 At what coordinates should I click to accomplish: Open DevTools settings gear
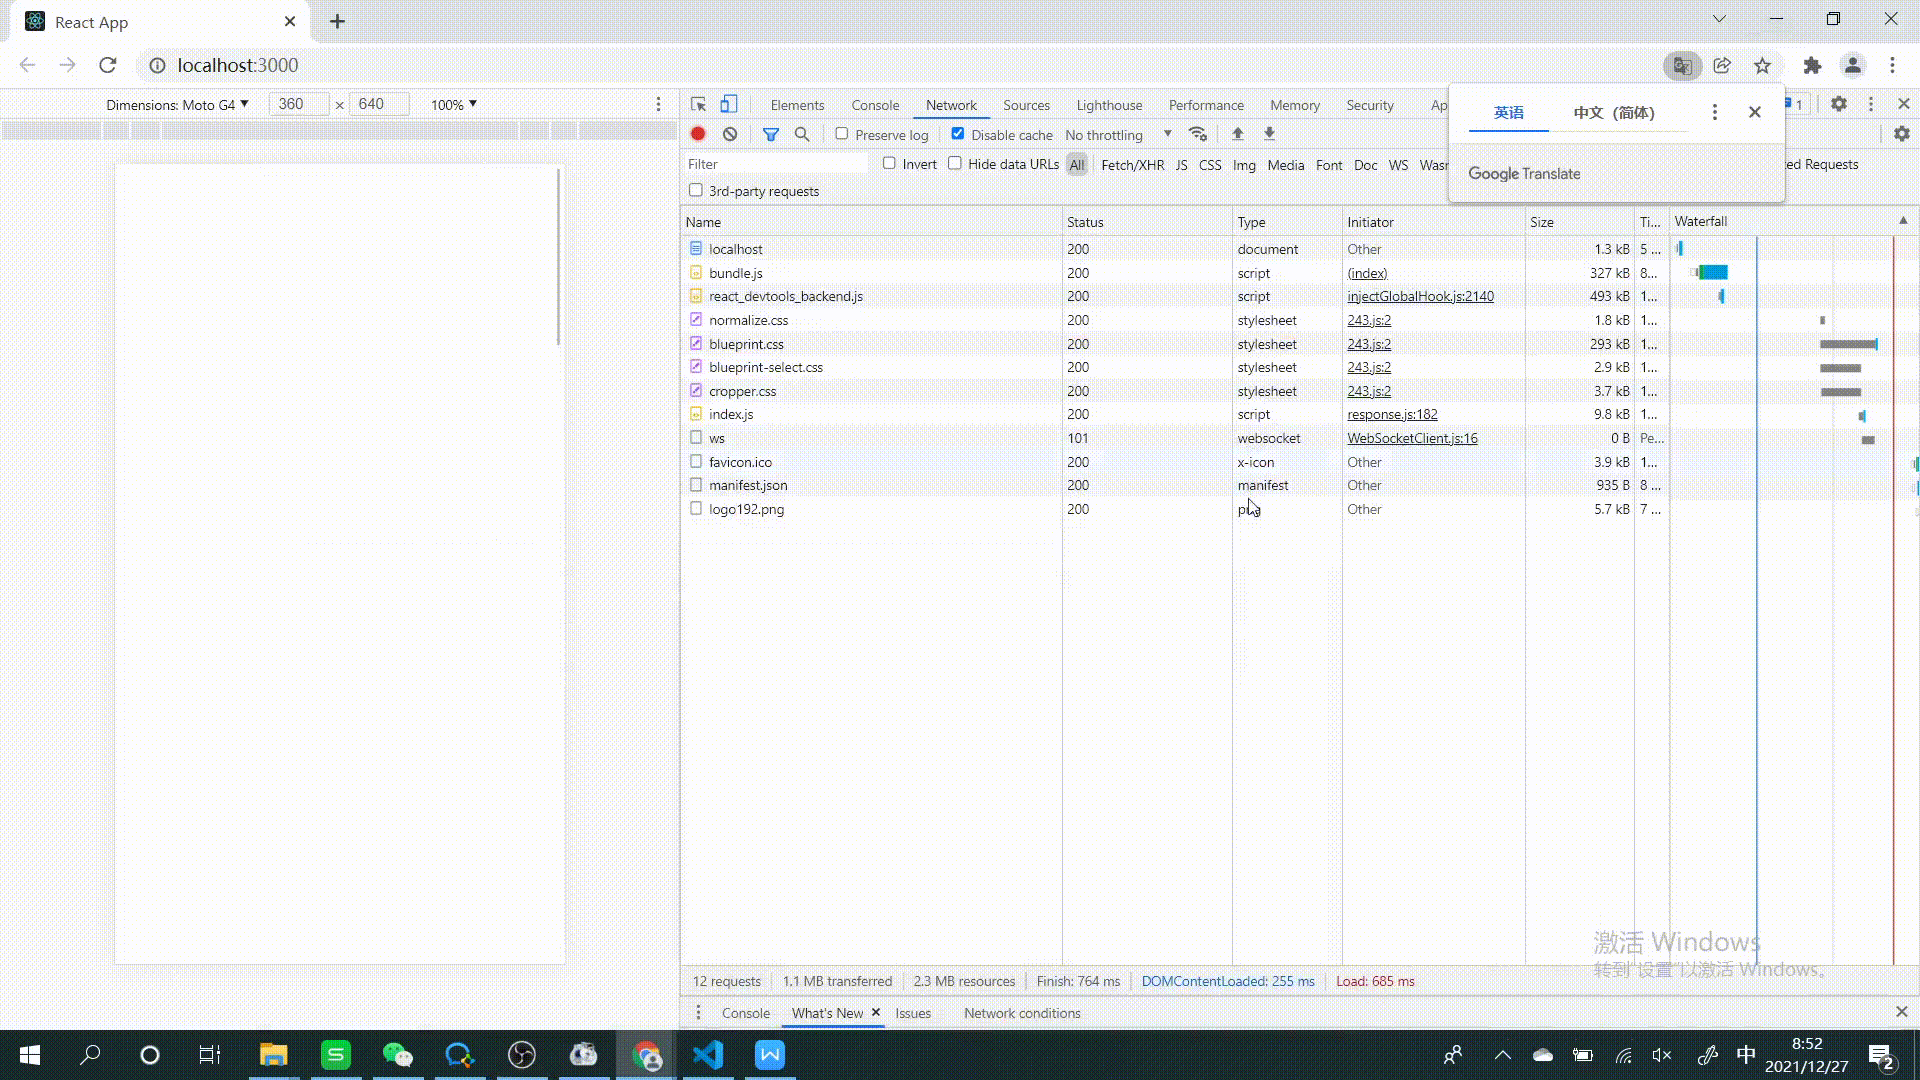click(1838, 104)
